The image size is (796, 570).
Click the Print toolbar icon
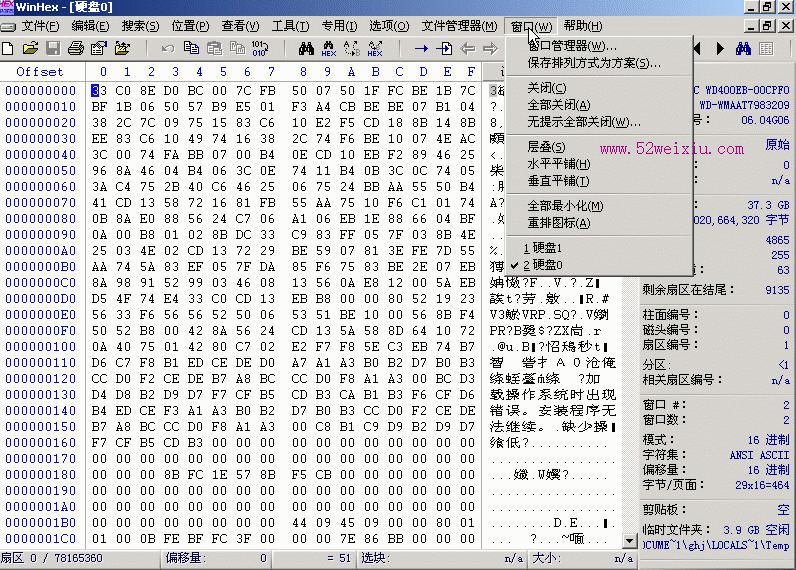tap(76, 49)
